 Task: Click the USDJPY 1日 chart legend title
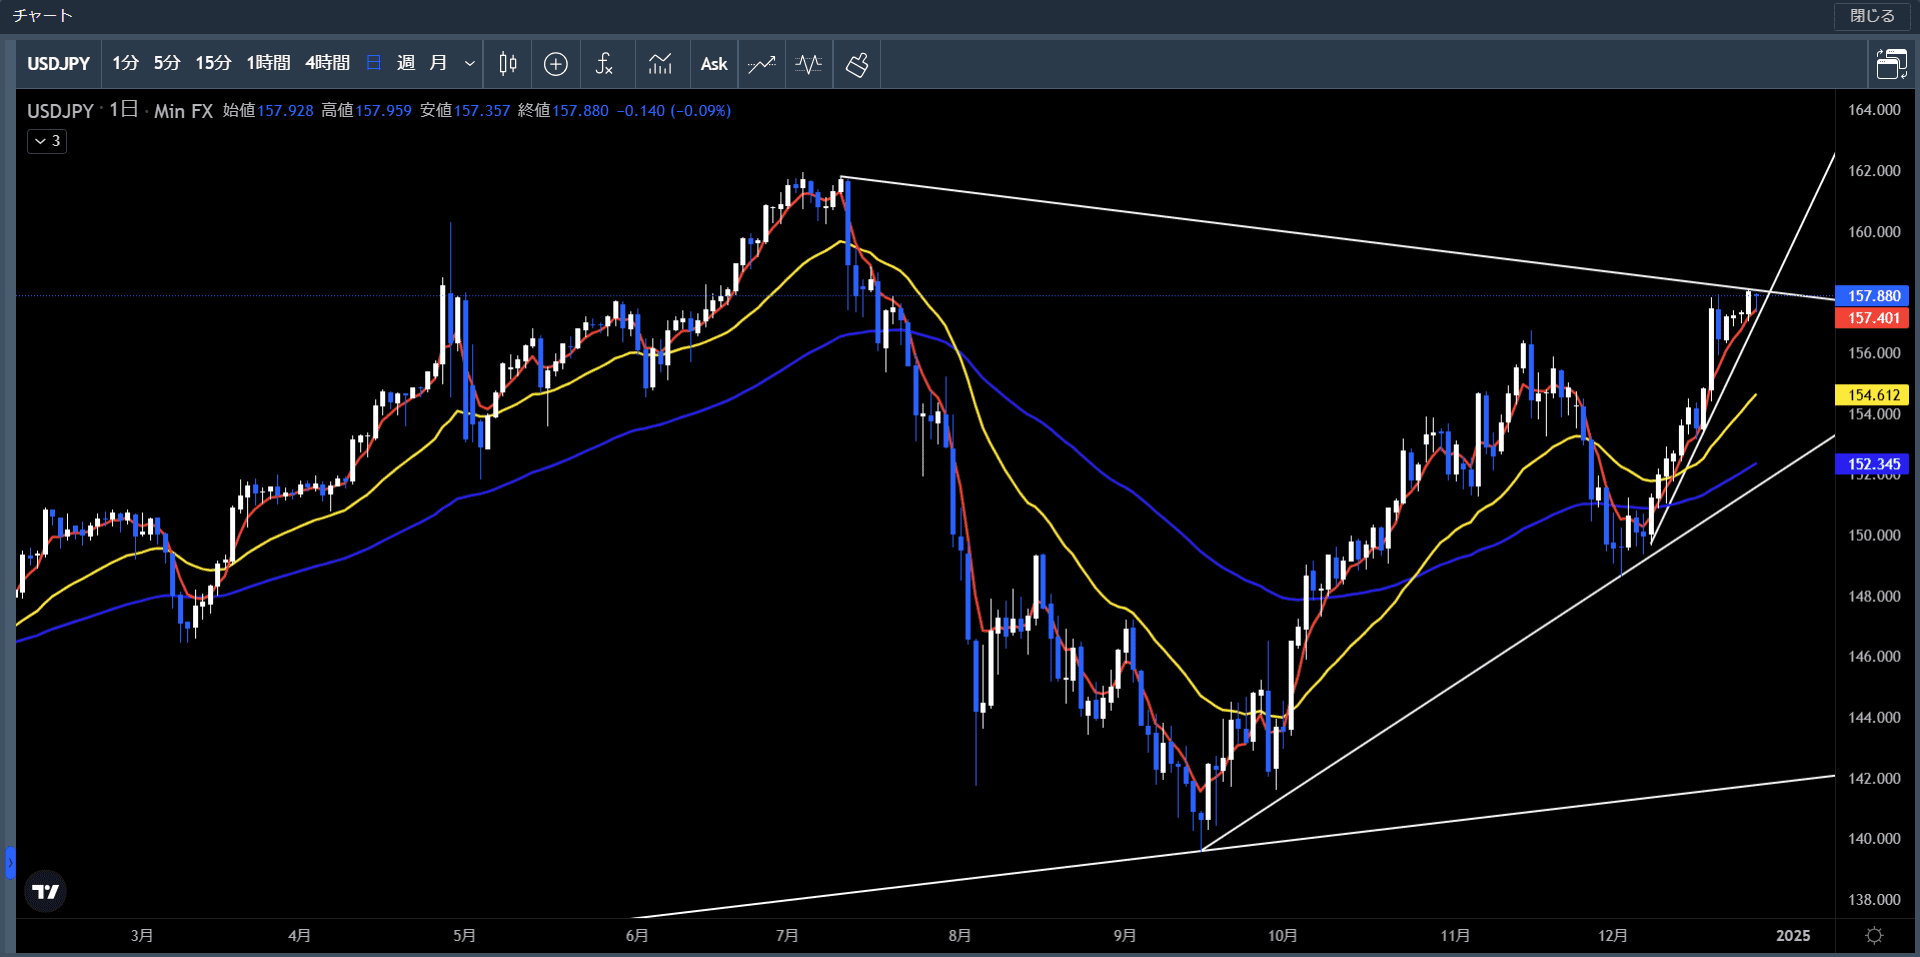point(120,110)
